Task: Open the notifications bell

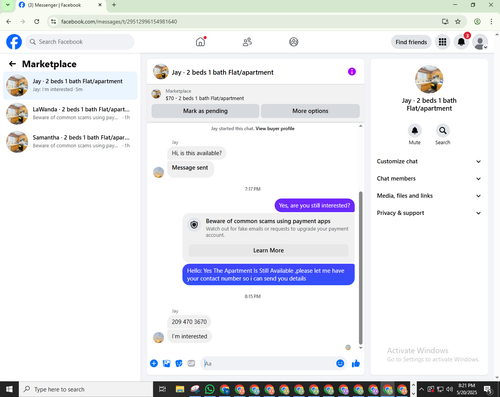Action: point(461,42)
